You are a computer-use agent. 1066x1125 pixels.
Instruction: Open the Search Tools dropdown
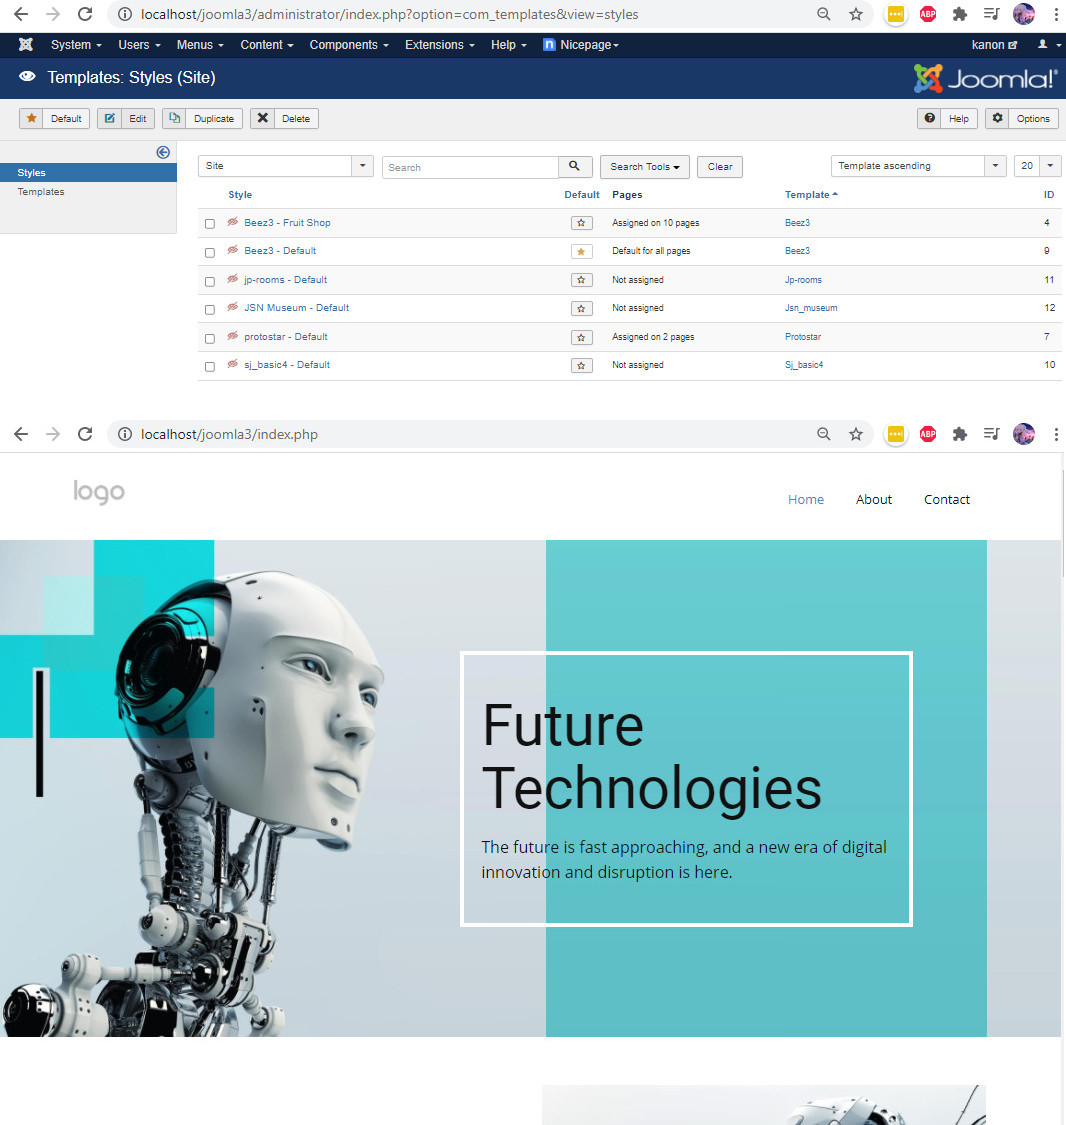pos(644,167)
